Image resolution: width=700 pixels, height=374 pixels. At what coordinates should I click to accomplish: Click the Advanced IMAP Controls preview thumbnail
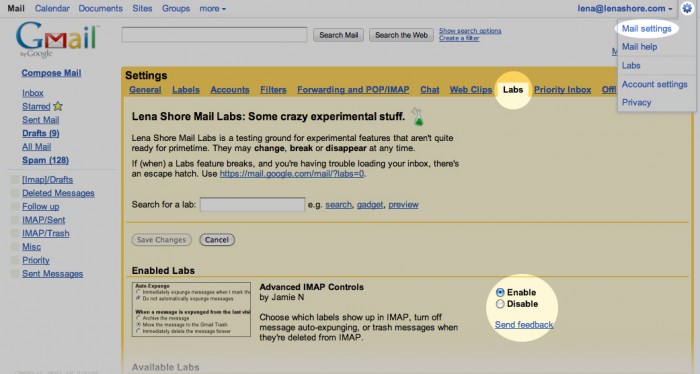point(191,309)
